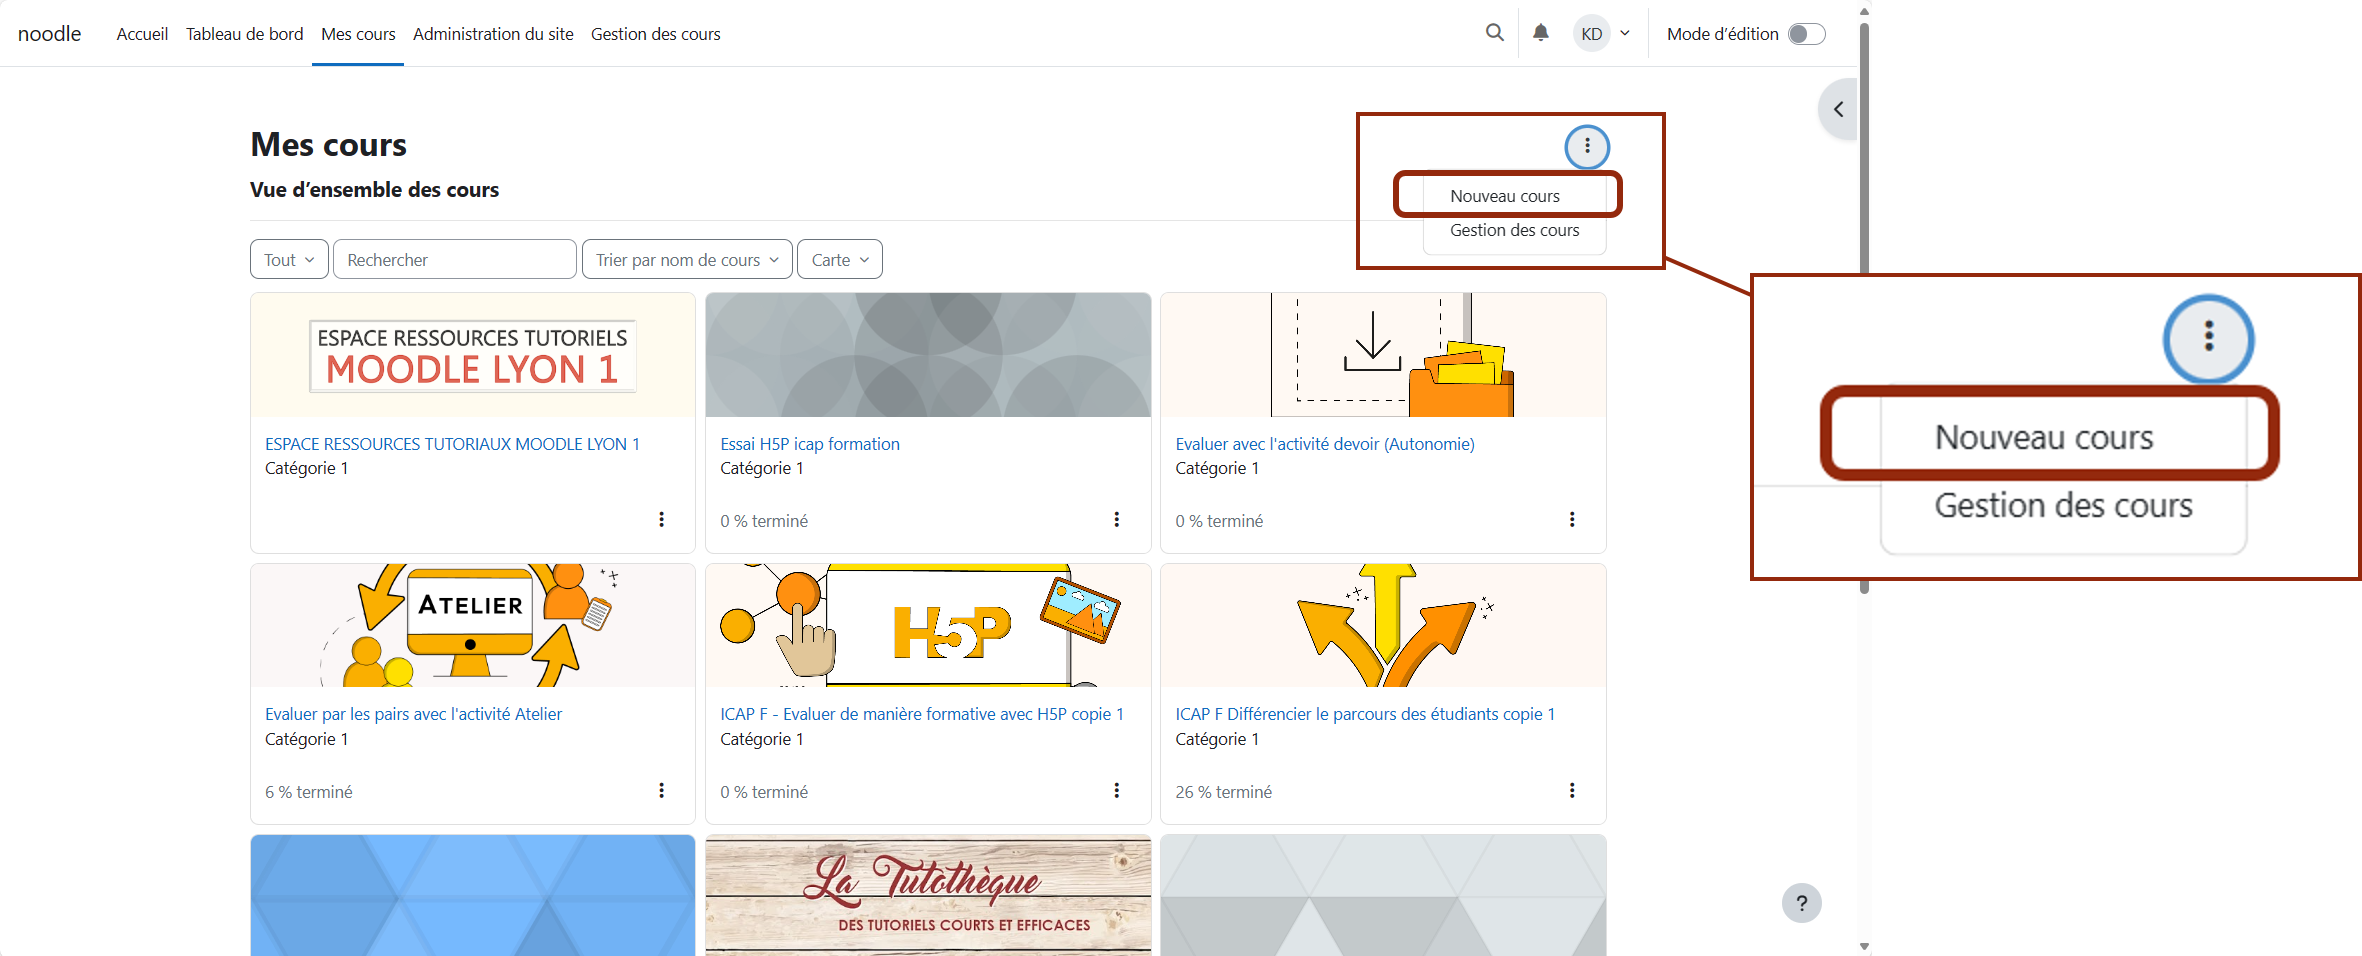Click inside the Rechercher search field
Screen dimensions: 2362x956
tap(455, 259)
